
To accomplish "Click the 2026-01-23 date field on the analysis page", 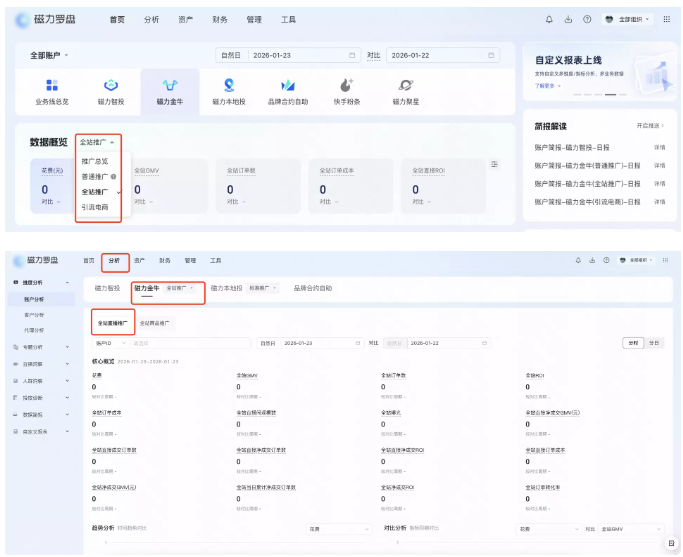I will click(310, 343).
